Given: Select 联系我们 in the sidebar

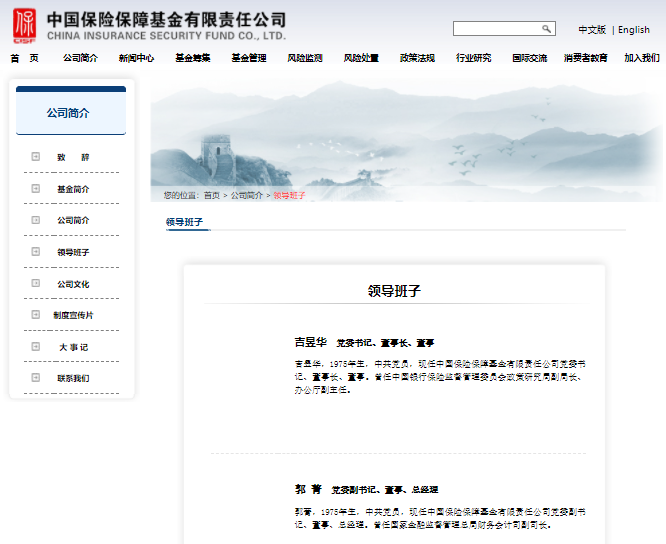Looking at the screenshot, I should (73, 378).
